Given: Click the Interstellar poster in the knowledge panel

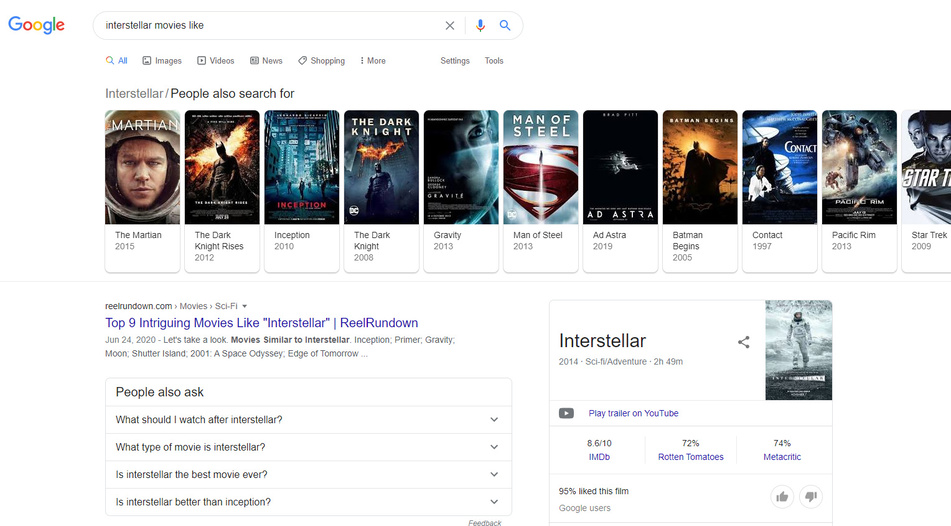Looking at the screenshot, I should pyautogui.click(x=799, y=350).
